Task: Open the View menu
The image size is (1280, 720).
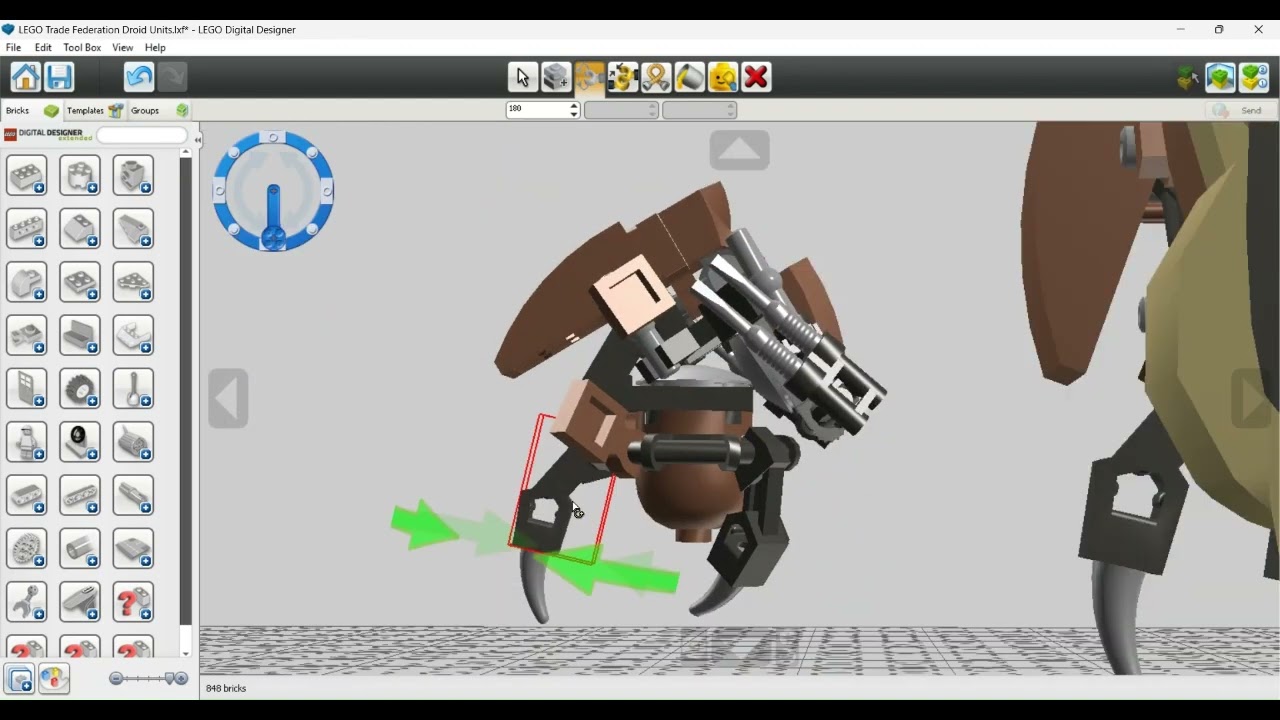Action: click(122, 47)
